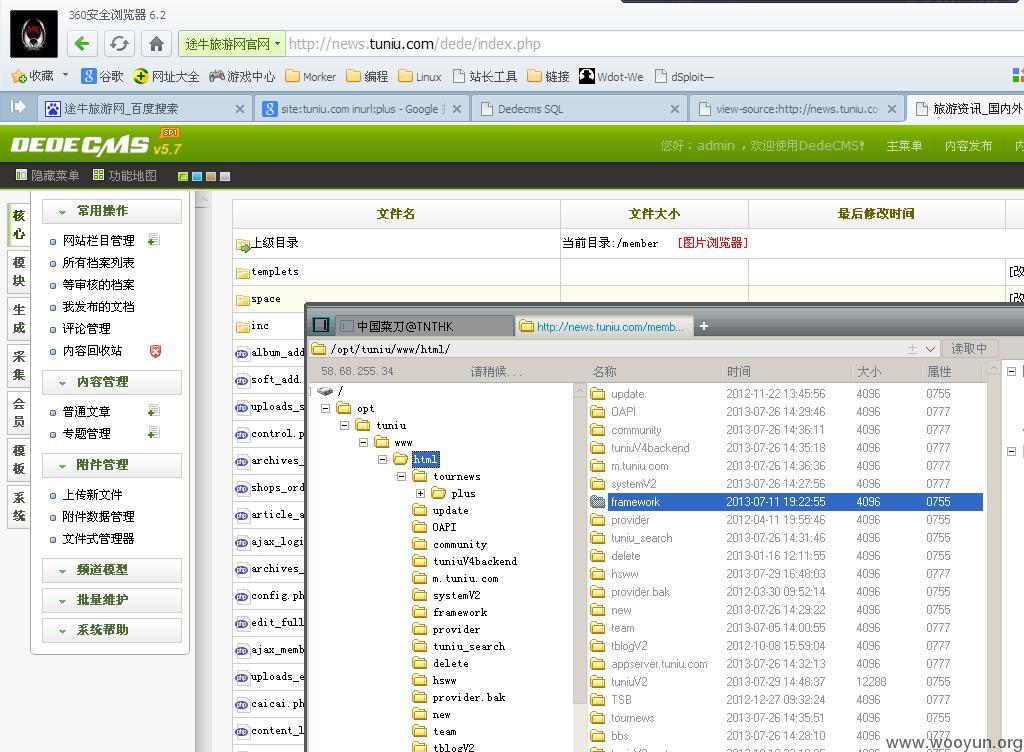Expand the 系统帮助 menu section
The width and height of the screenshot is (1024, 752).
pos(112,630)
